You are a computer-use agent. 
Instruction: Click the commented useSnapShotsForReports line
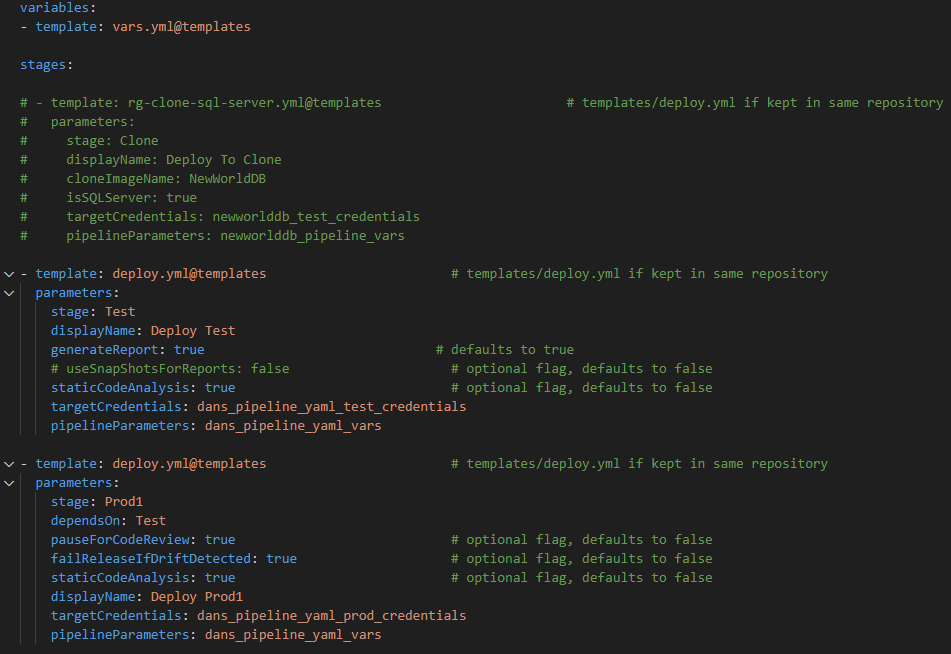point(170,368)
